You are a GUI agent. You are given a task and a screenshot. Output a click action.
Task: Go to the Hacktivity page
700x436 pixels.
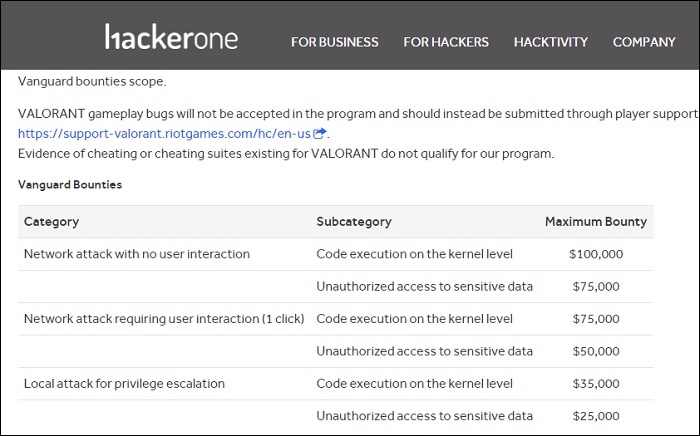550,42
